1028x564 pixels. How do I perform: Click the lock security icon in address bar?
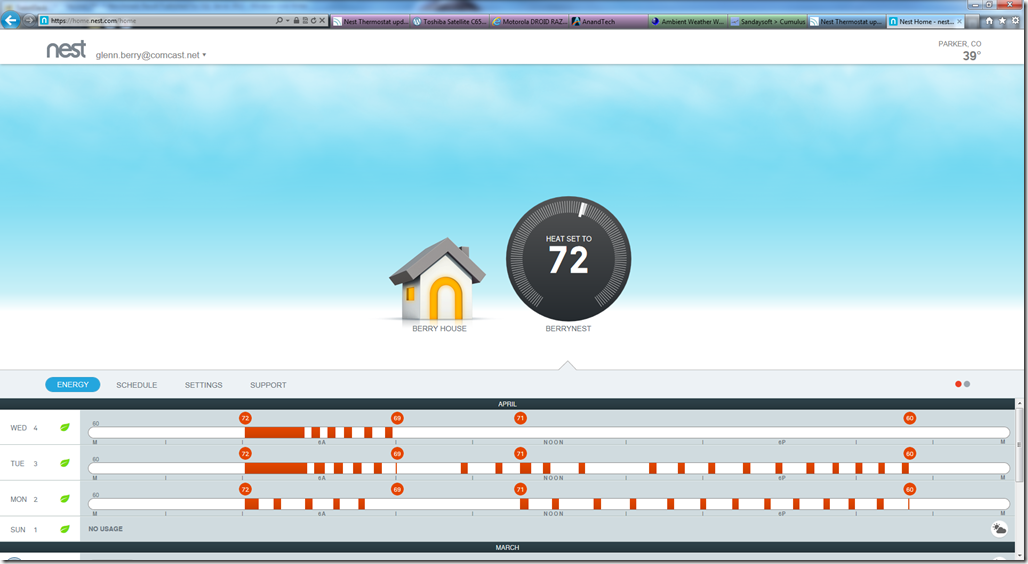tap(296, 21)
